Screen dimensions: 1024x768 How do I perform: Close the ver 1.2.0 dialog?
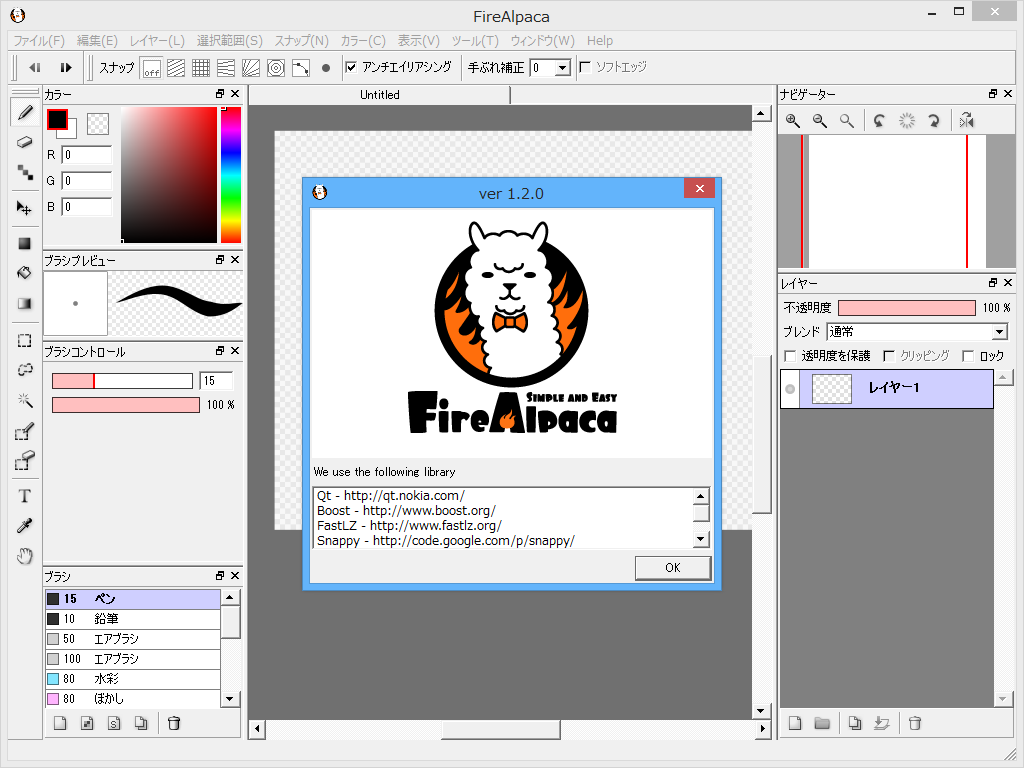(699, 188)
